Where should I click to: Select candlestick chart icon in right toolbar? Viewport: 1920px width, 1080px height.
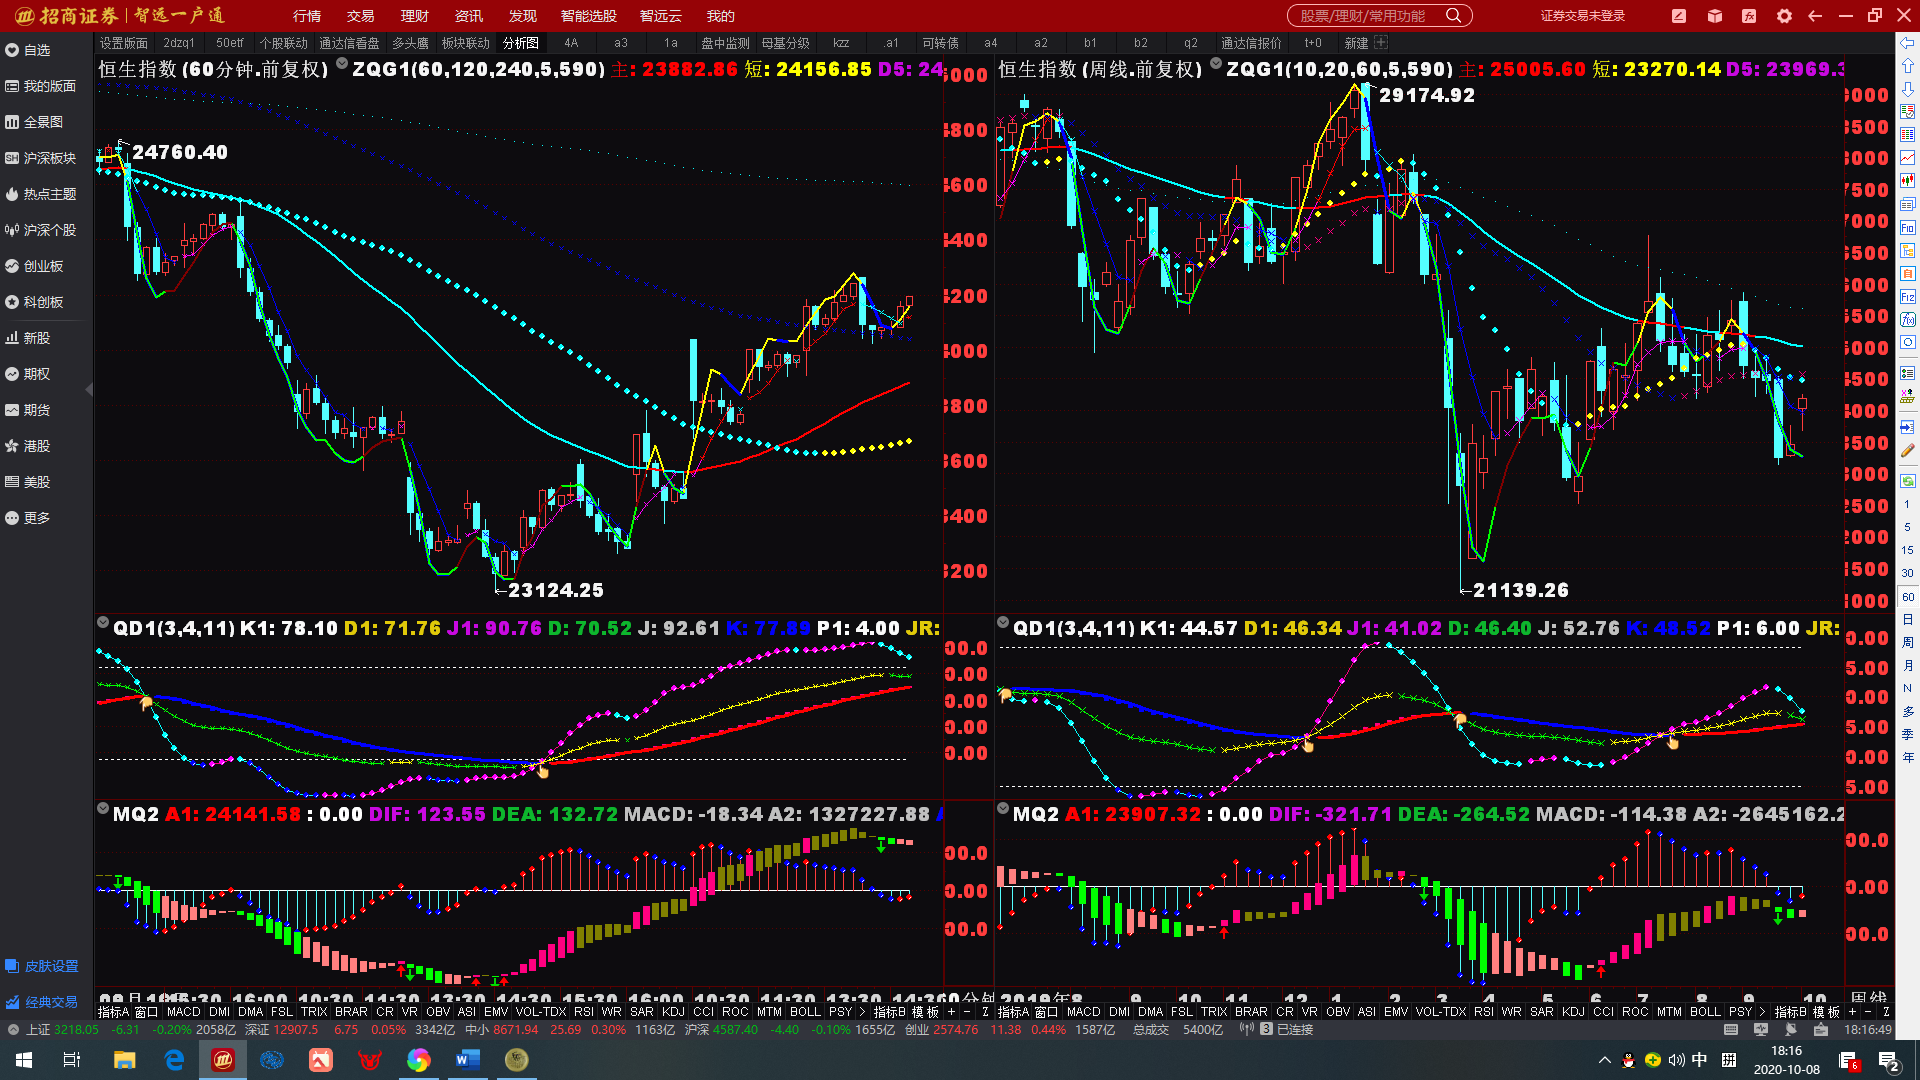(1908, 181)
